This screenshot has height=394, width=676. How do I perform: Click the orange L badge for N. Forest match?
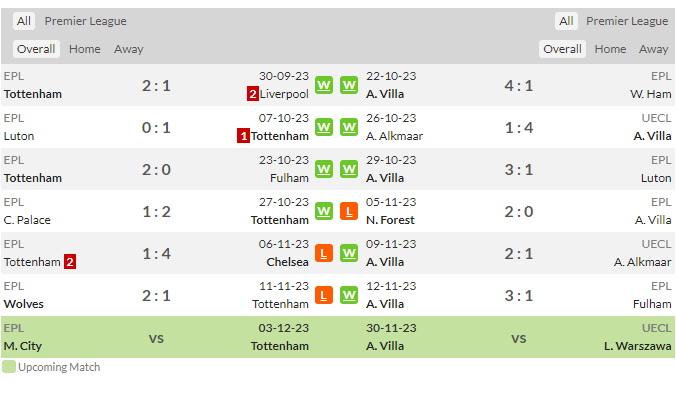[349, 211]
